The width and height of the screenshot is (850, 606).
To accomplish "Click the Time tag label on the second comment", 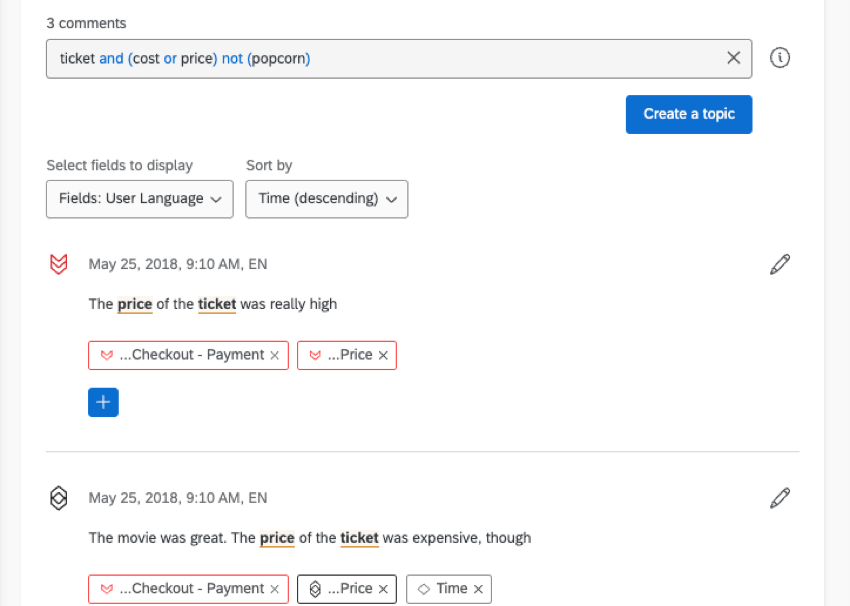I will coord(452,589).
